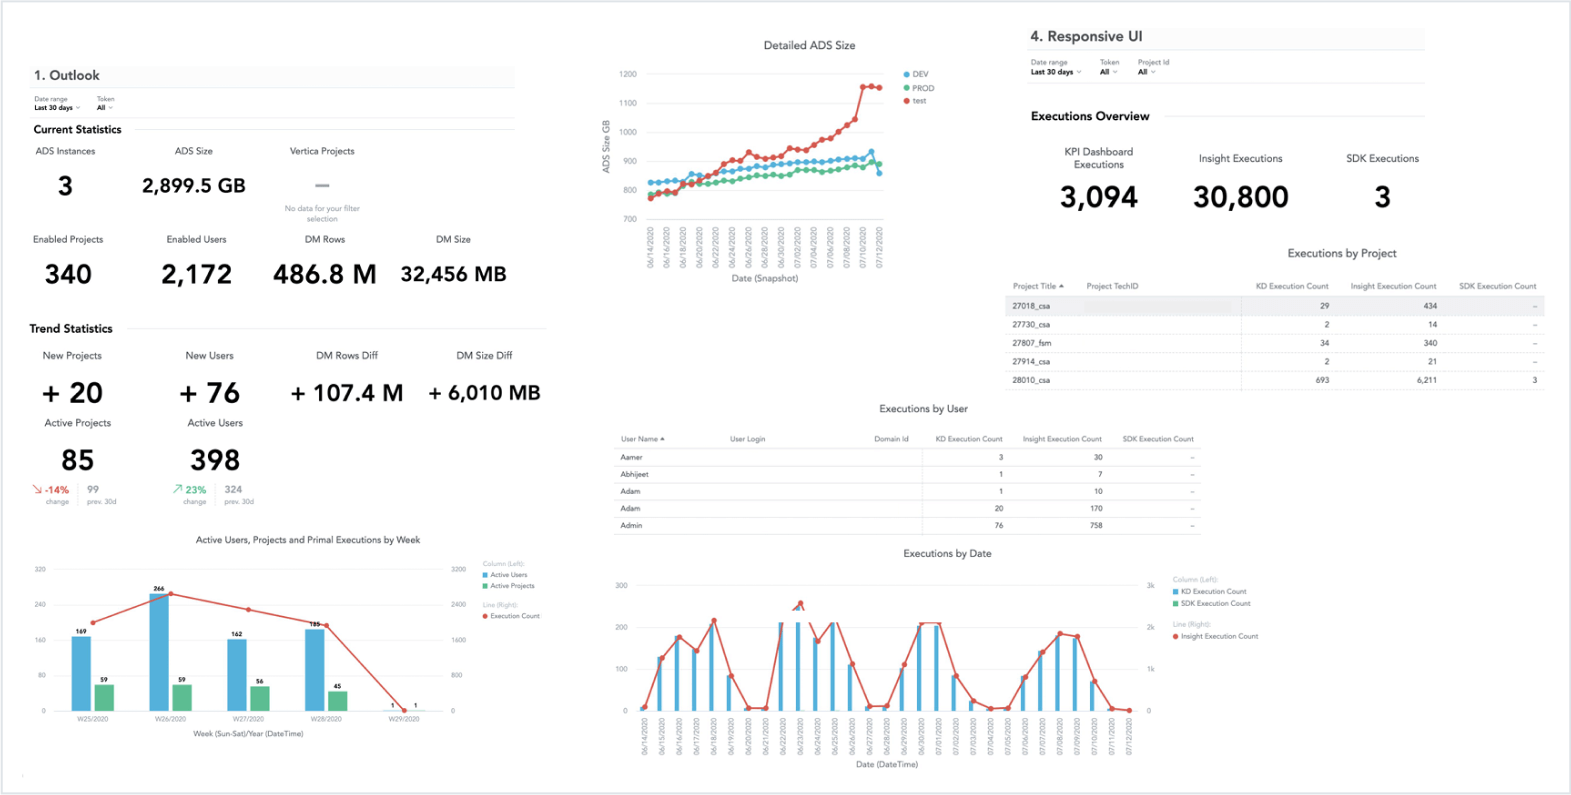Click the Abhijeet user row
This screenshot has width=1571, height=795.
point(907,474)
